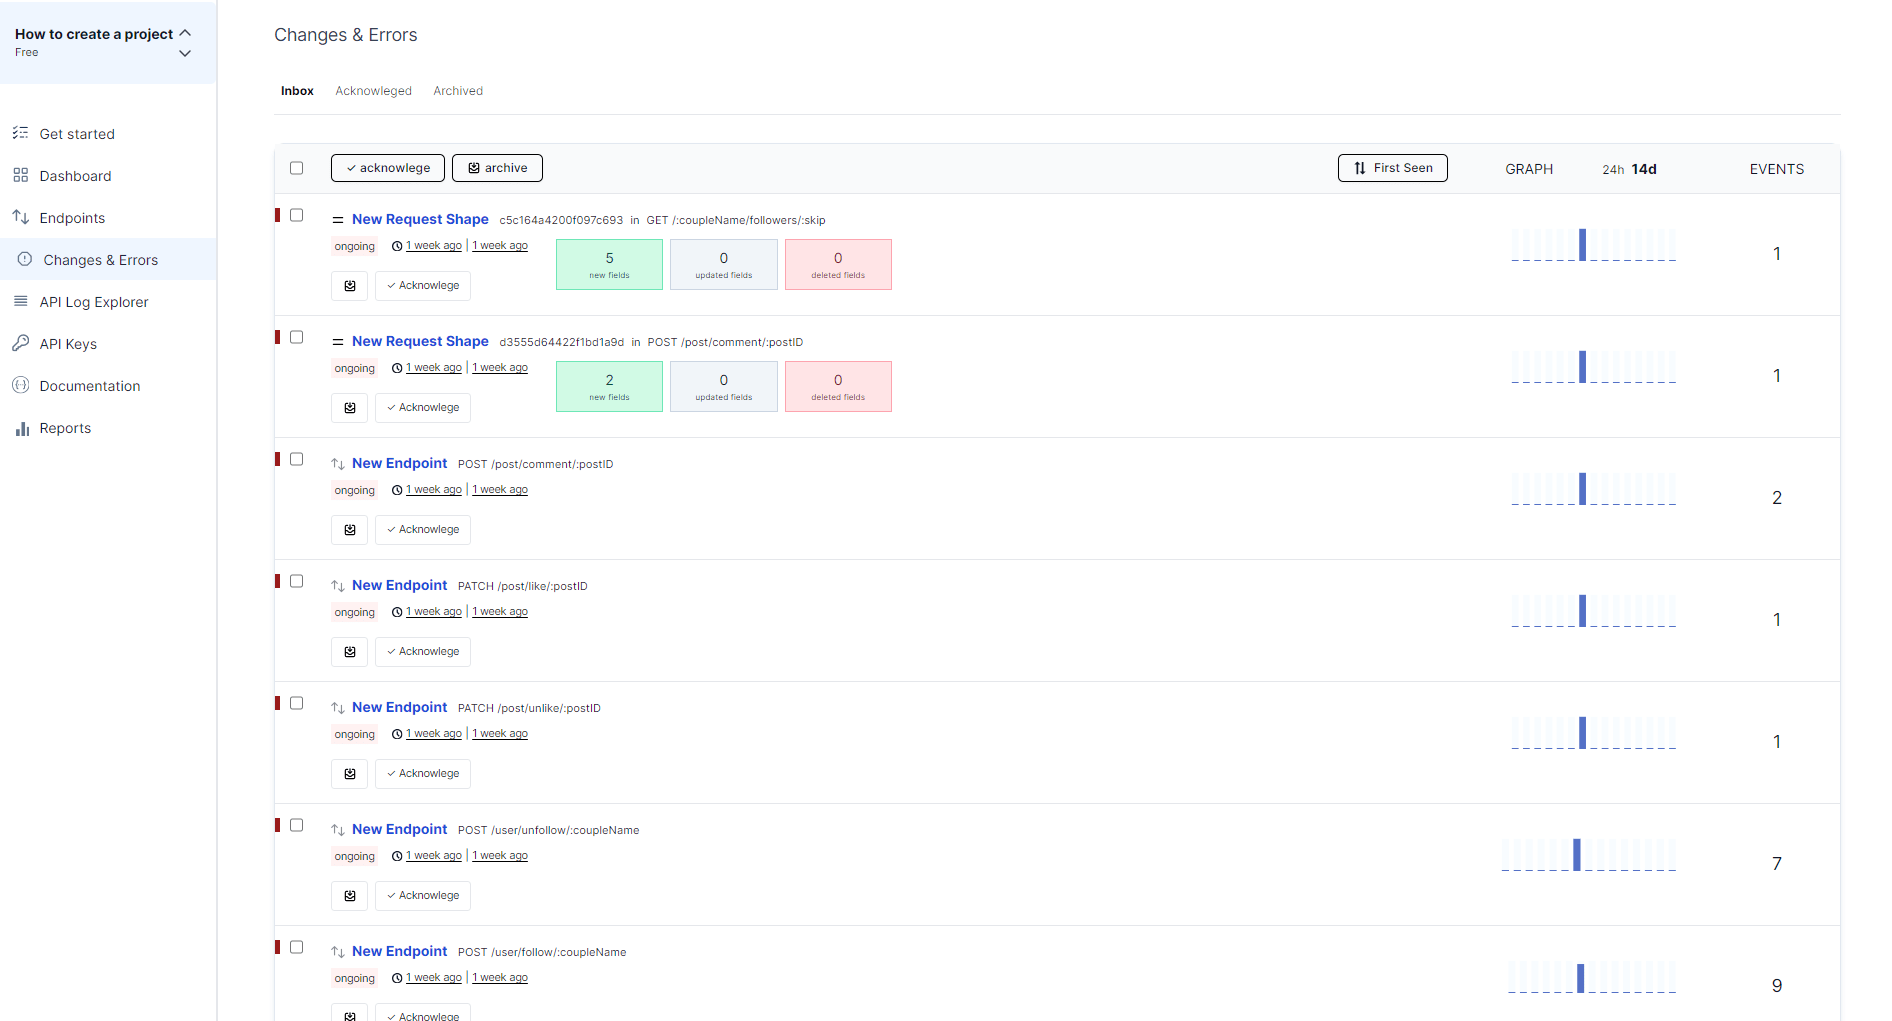The width and height of the screenshot is (1892, 1021).
Task: Open Reports via the bar-chart icon
Action: click(x=21, y=427)
